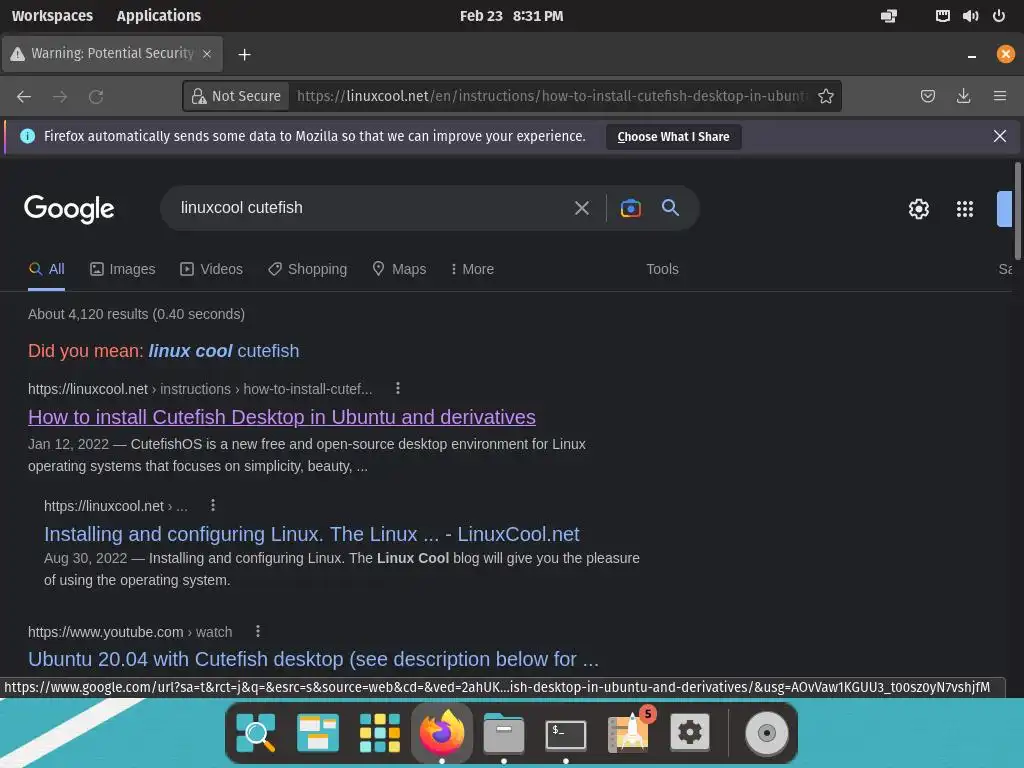
Task: Open the Workspaces overview
Action: 52,16
